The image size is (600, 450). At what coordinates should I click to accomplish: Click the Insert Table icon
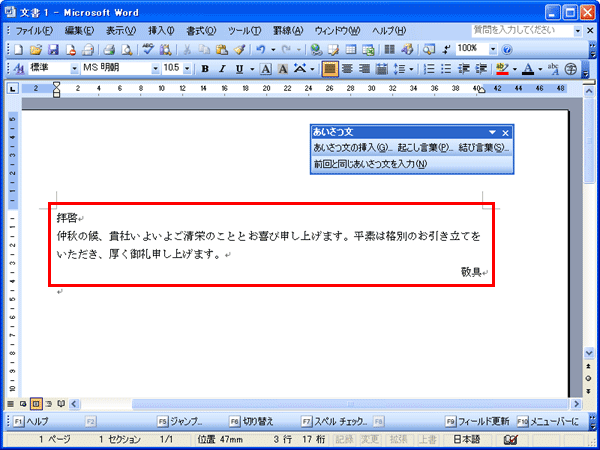(351, 49)
